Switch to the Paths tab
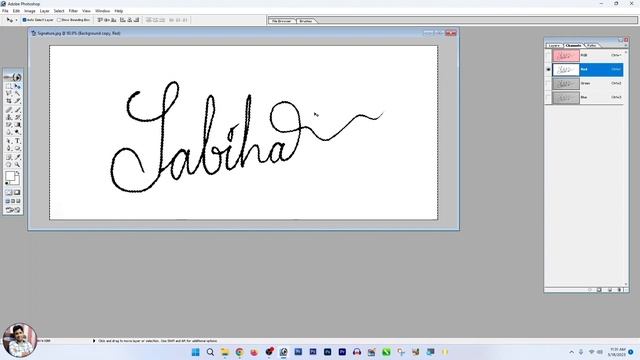 point(591,45)
